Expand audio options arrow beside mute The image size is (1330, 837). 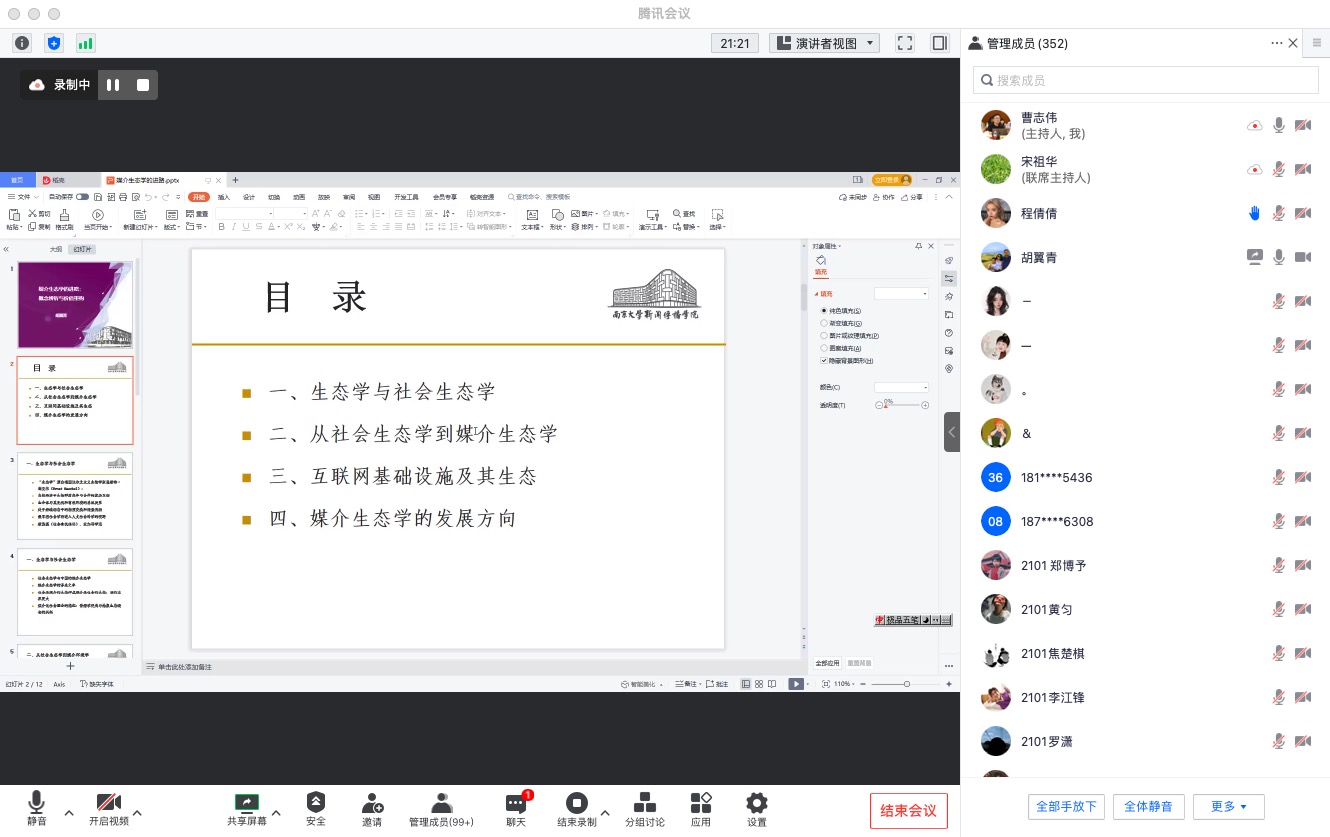click(69, 812)
